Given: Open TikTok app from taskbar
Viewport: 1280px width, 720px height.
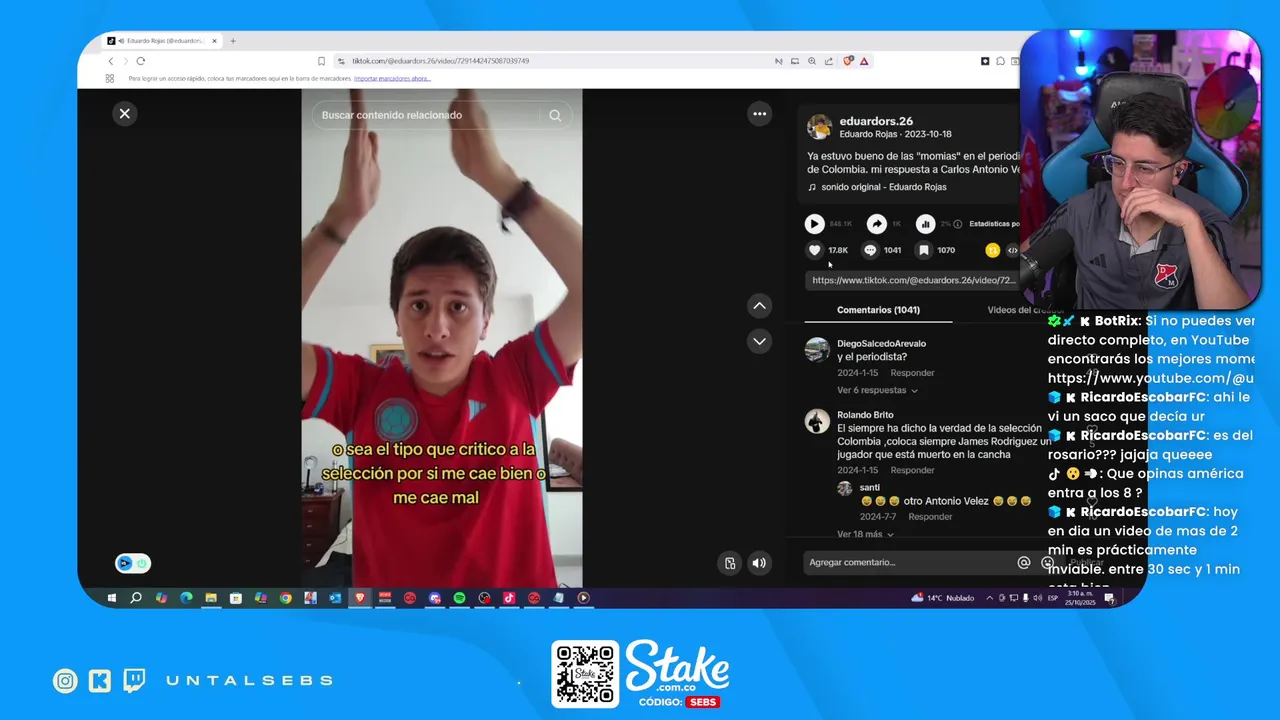Looking at the screenshot, I should 509,598.
